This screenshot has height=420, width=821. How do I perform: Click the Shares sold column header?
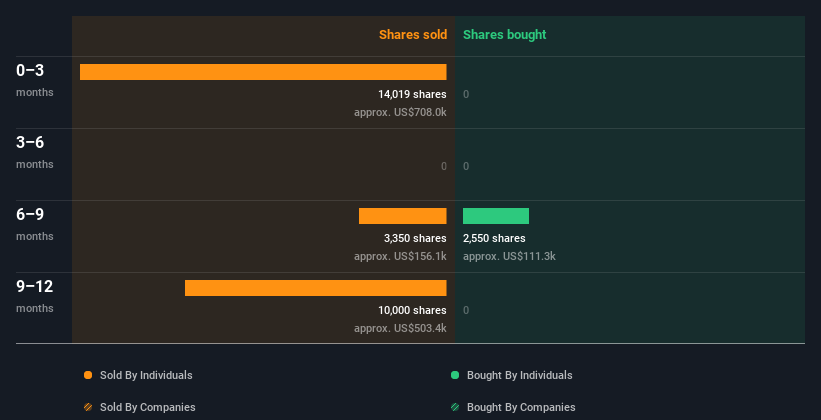click(413, 35)
